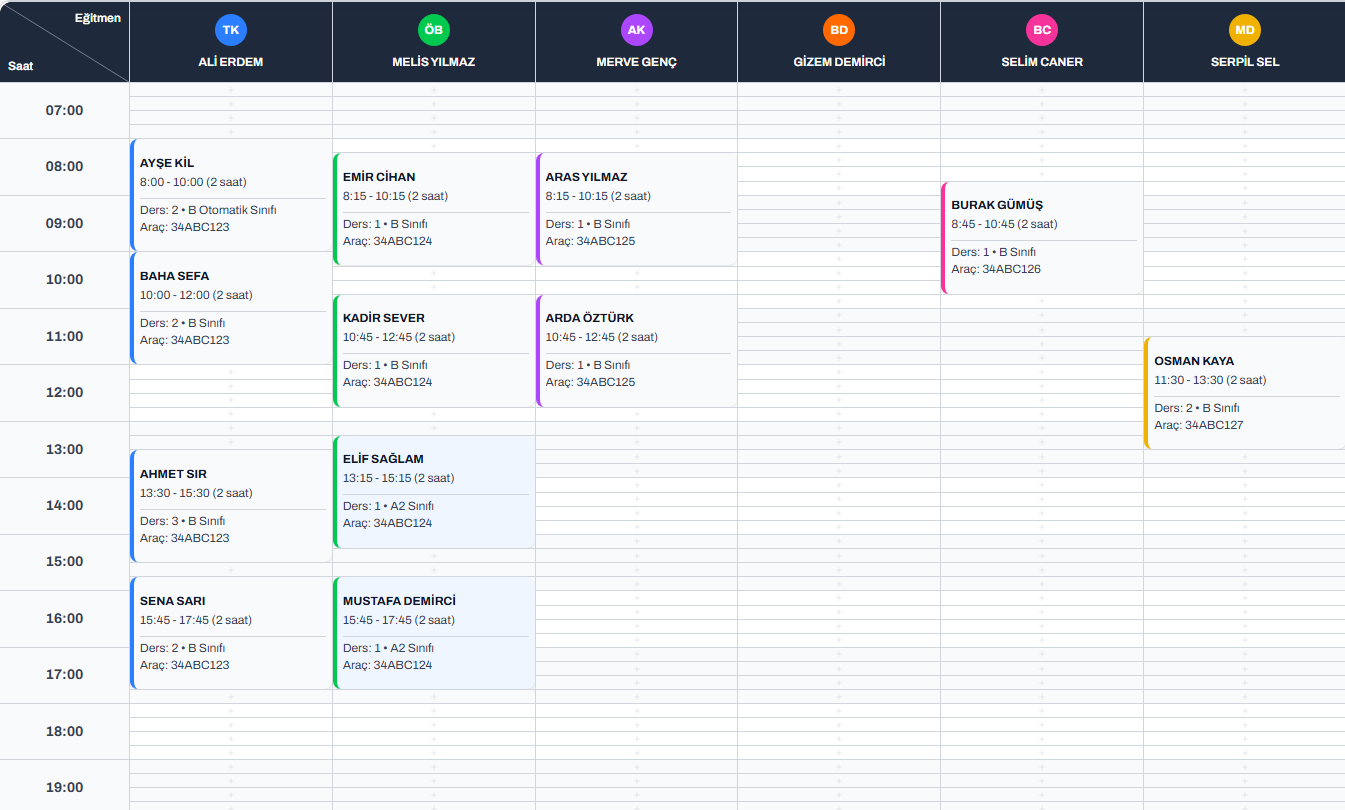
Task: Click Melis Yılmaz's green ÖB avatar
Action: (x=433, y=30)
